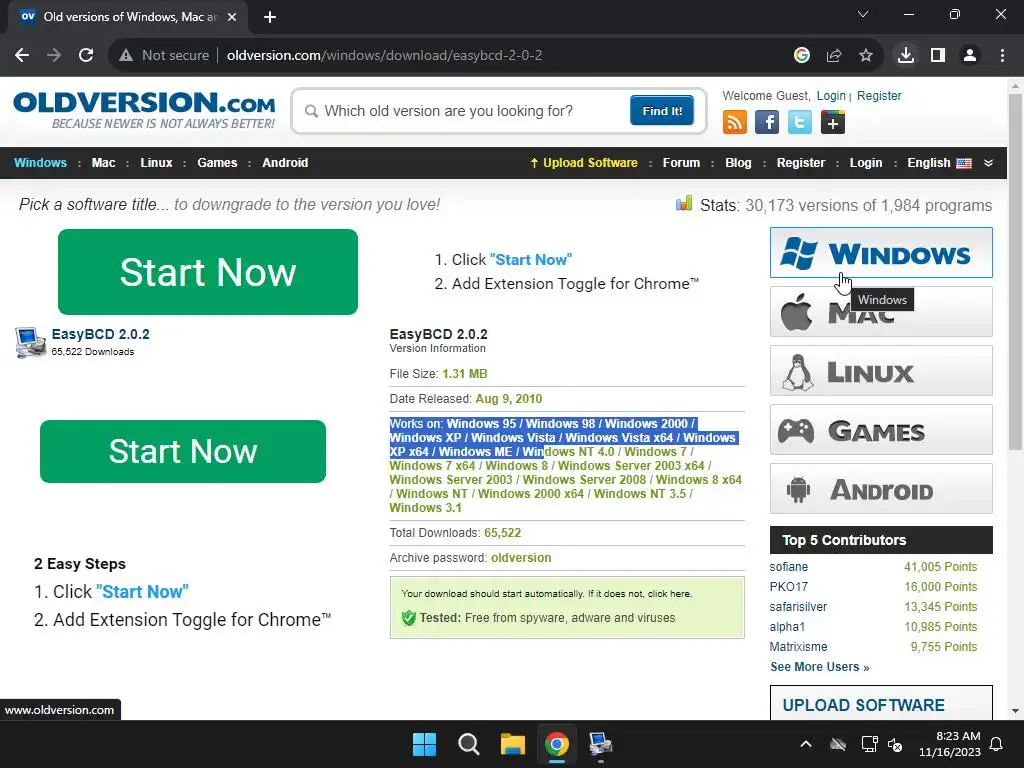
Task: Click Register in the black nav bar
Action: [801, 163]
